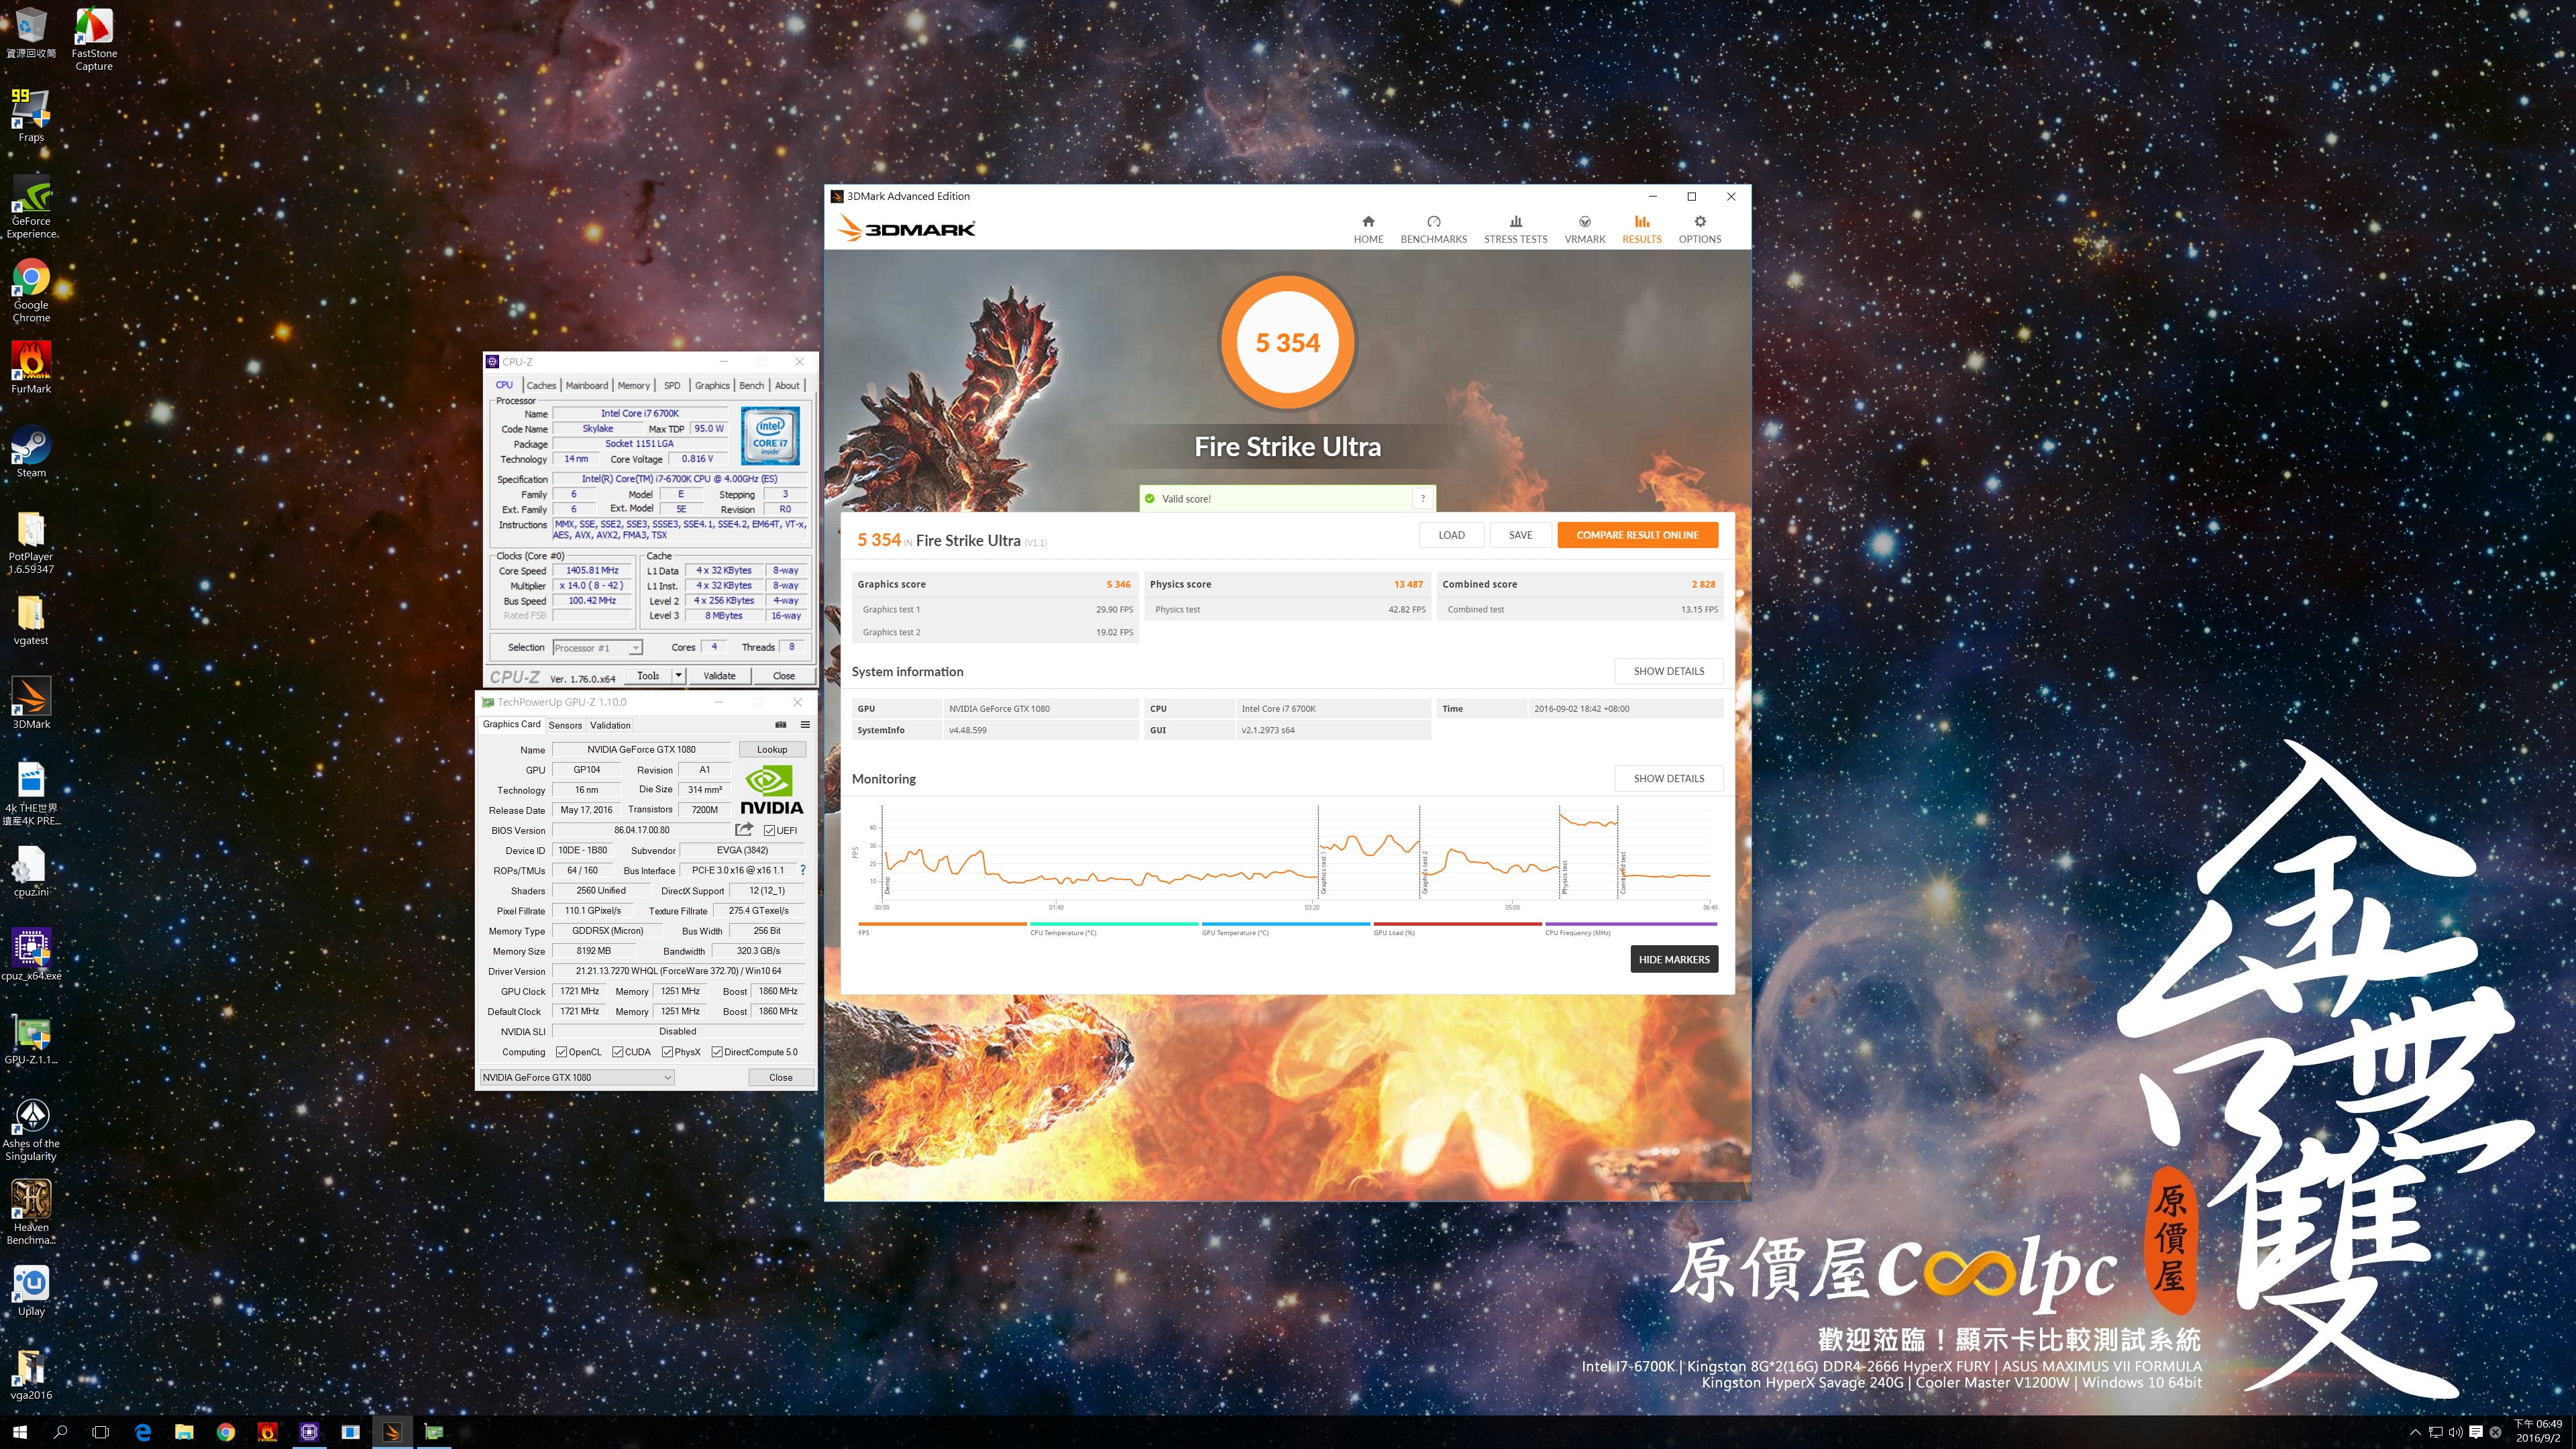This screenshot has width=2576, height=1449.
Task: Open Google Chrome desktop shortcut
Action: [x=31, y=290]
